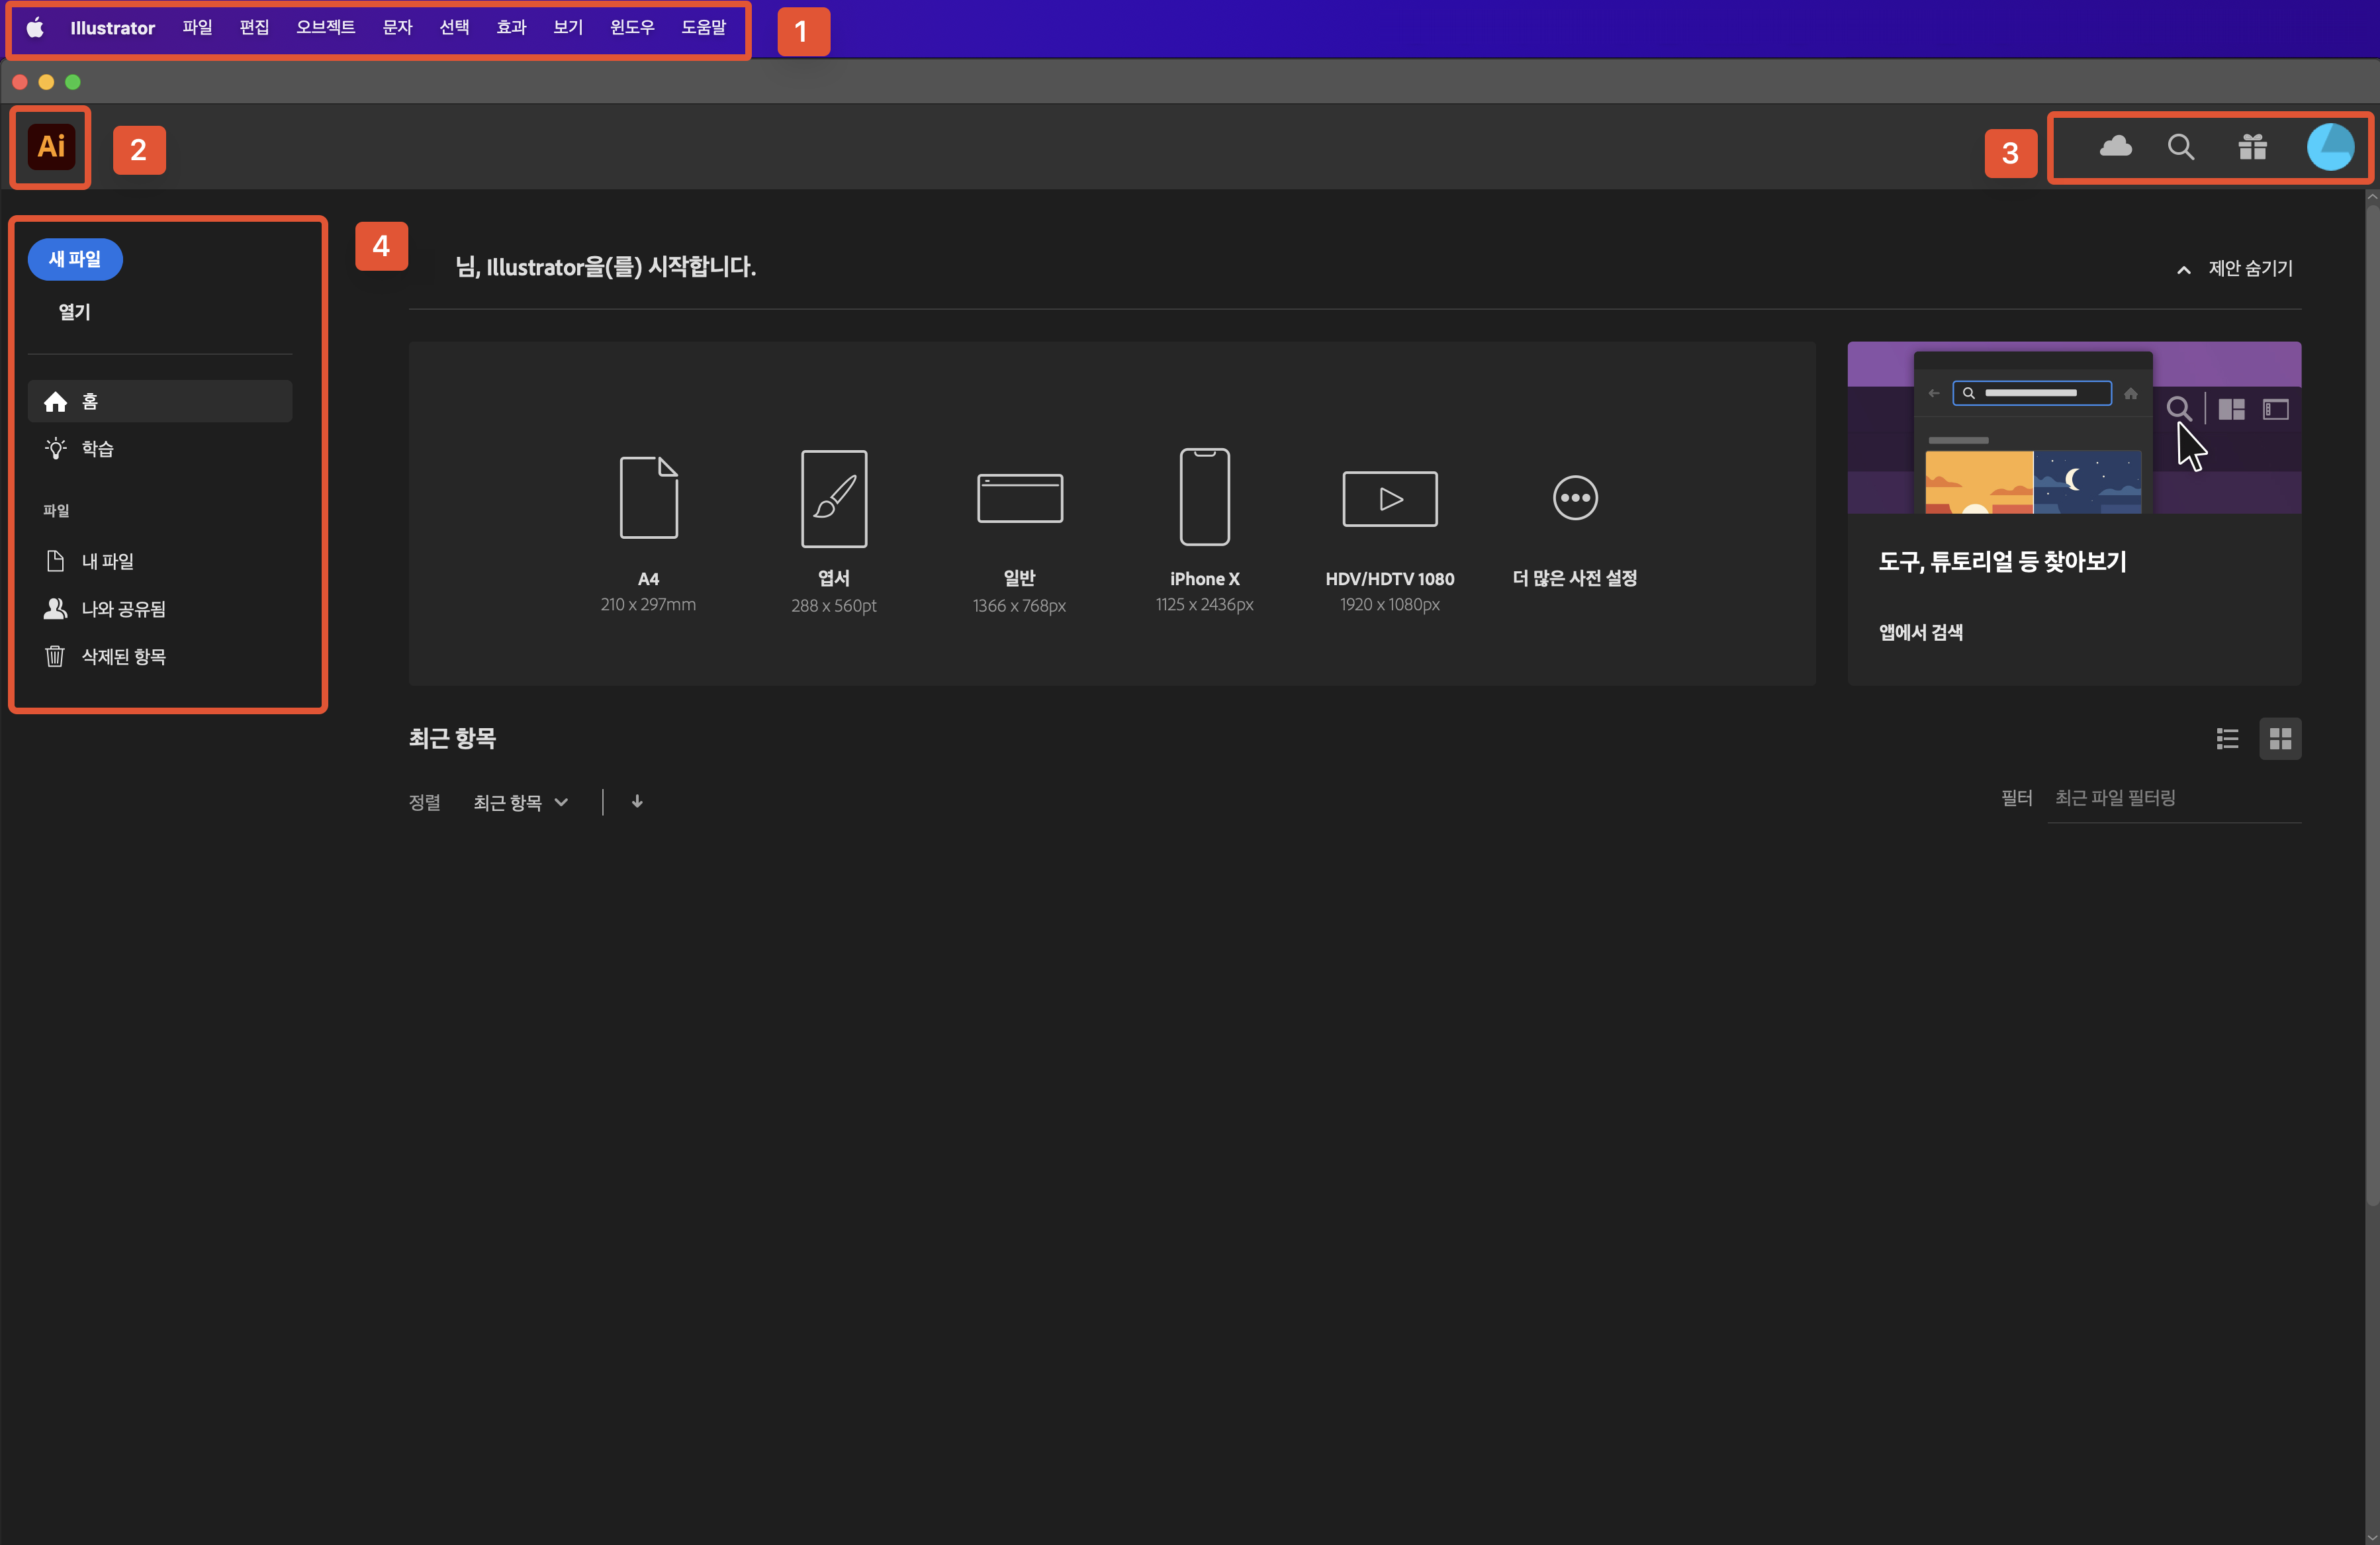2380x1545 pixels.
Task: Select the iPhone X preset icon
Action: pyautogui.click(x=1204, y=497)
